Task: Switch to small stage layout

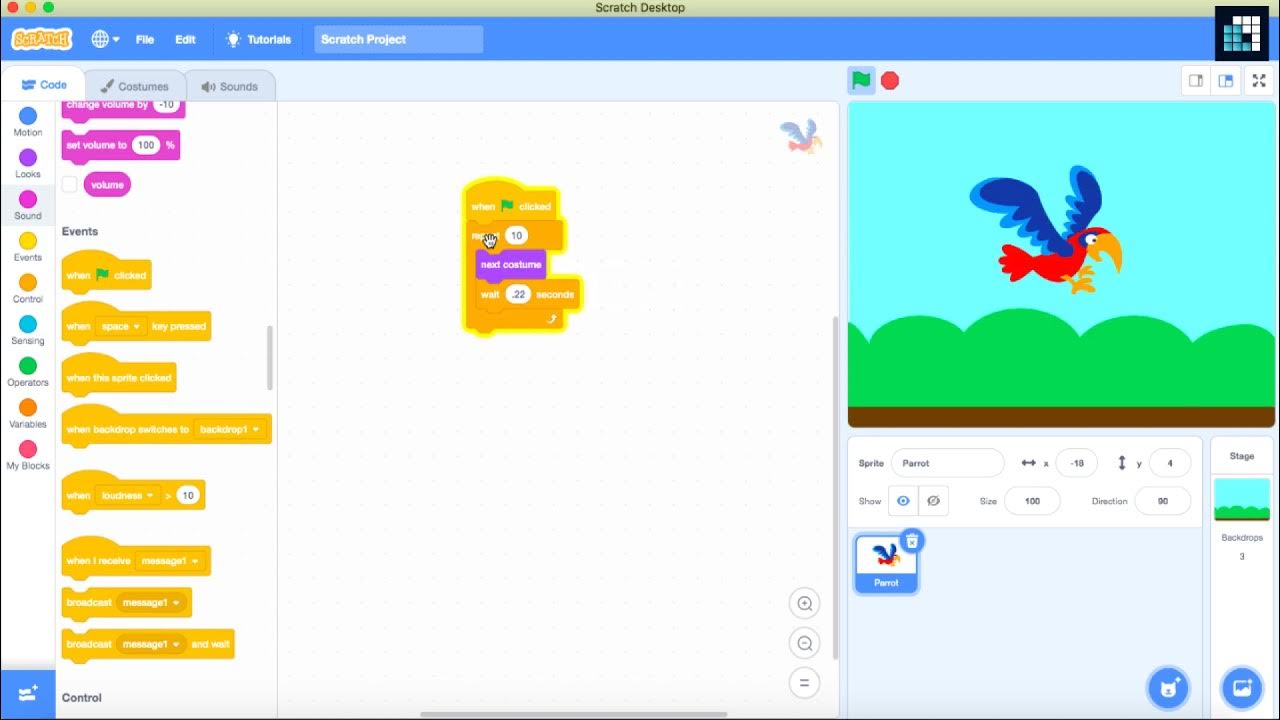Action: 1195,81
